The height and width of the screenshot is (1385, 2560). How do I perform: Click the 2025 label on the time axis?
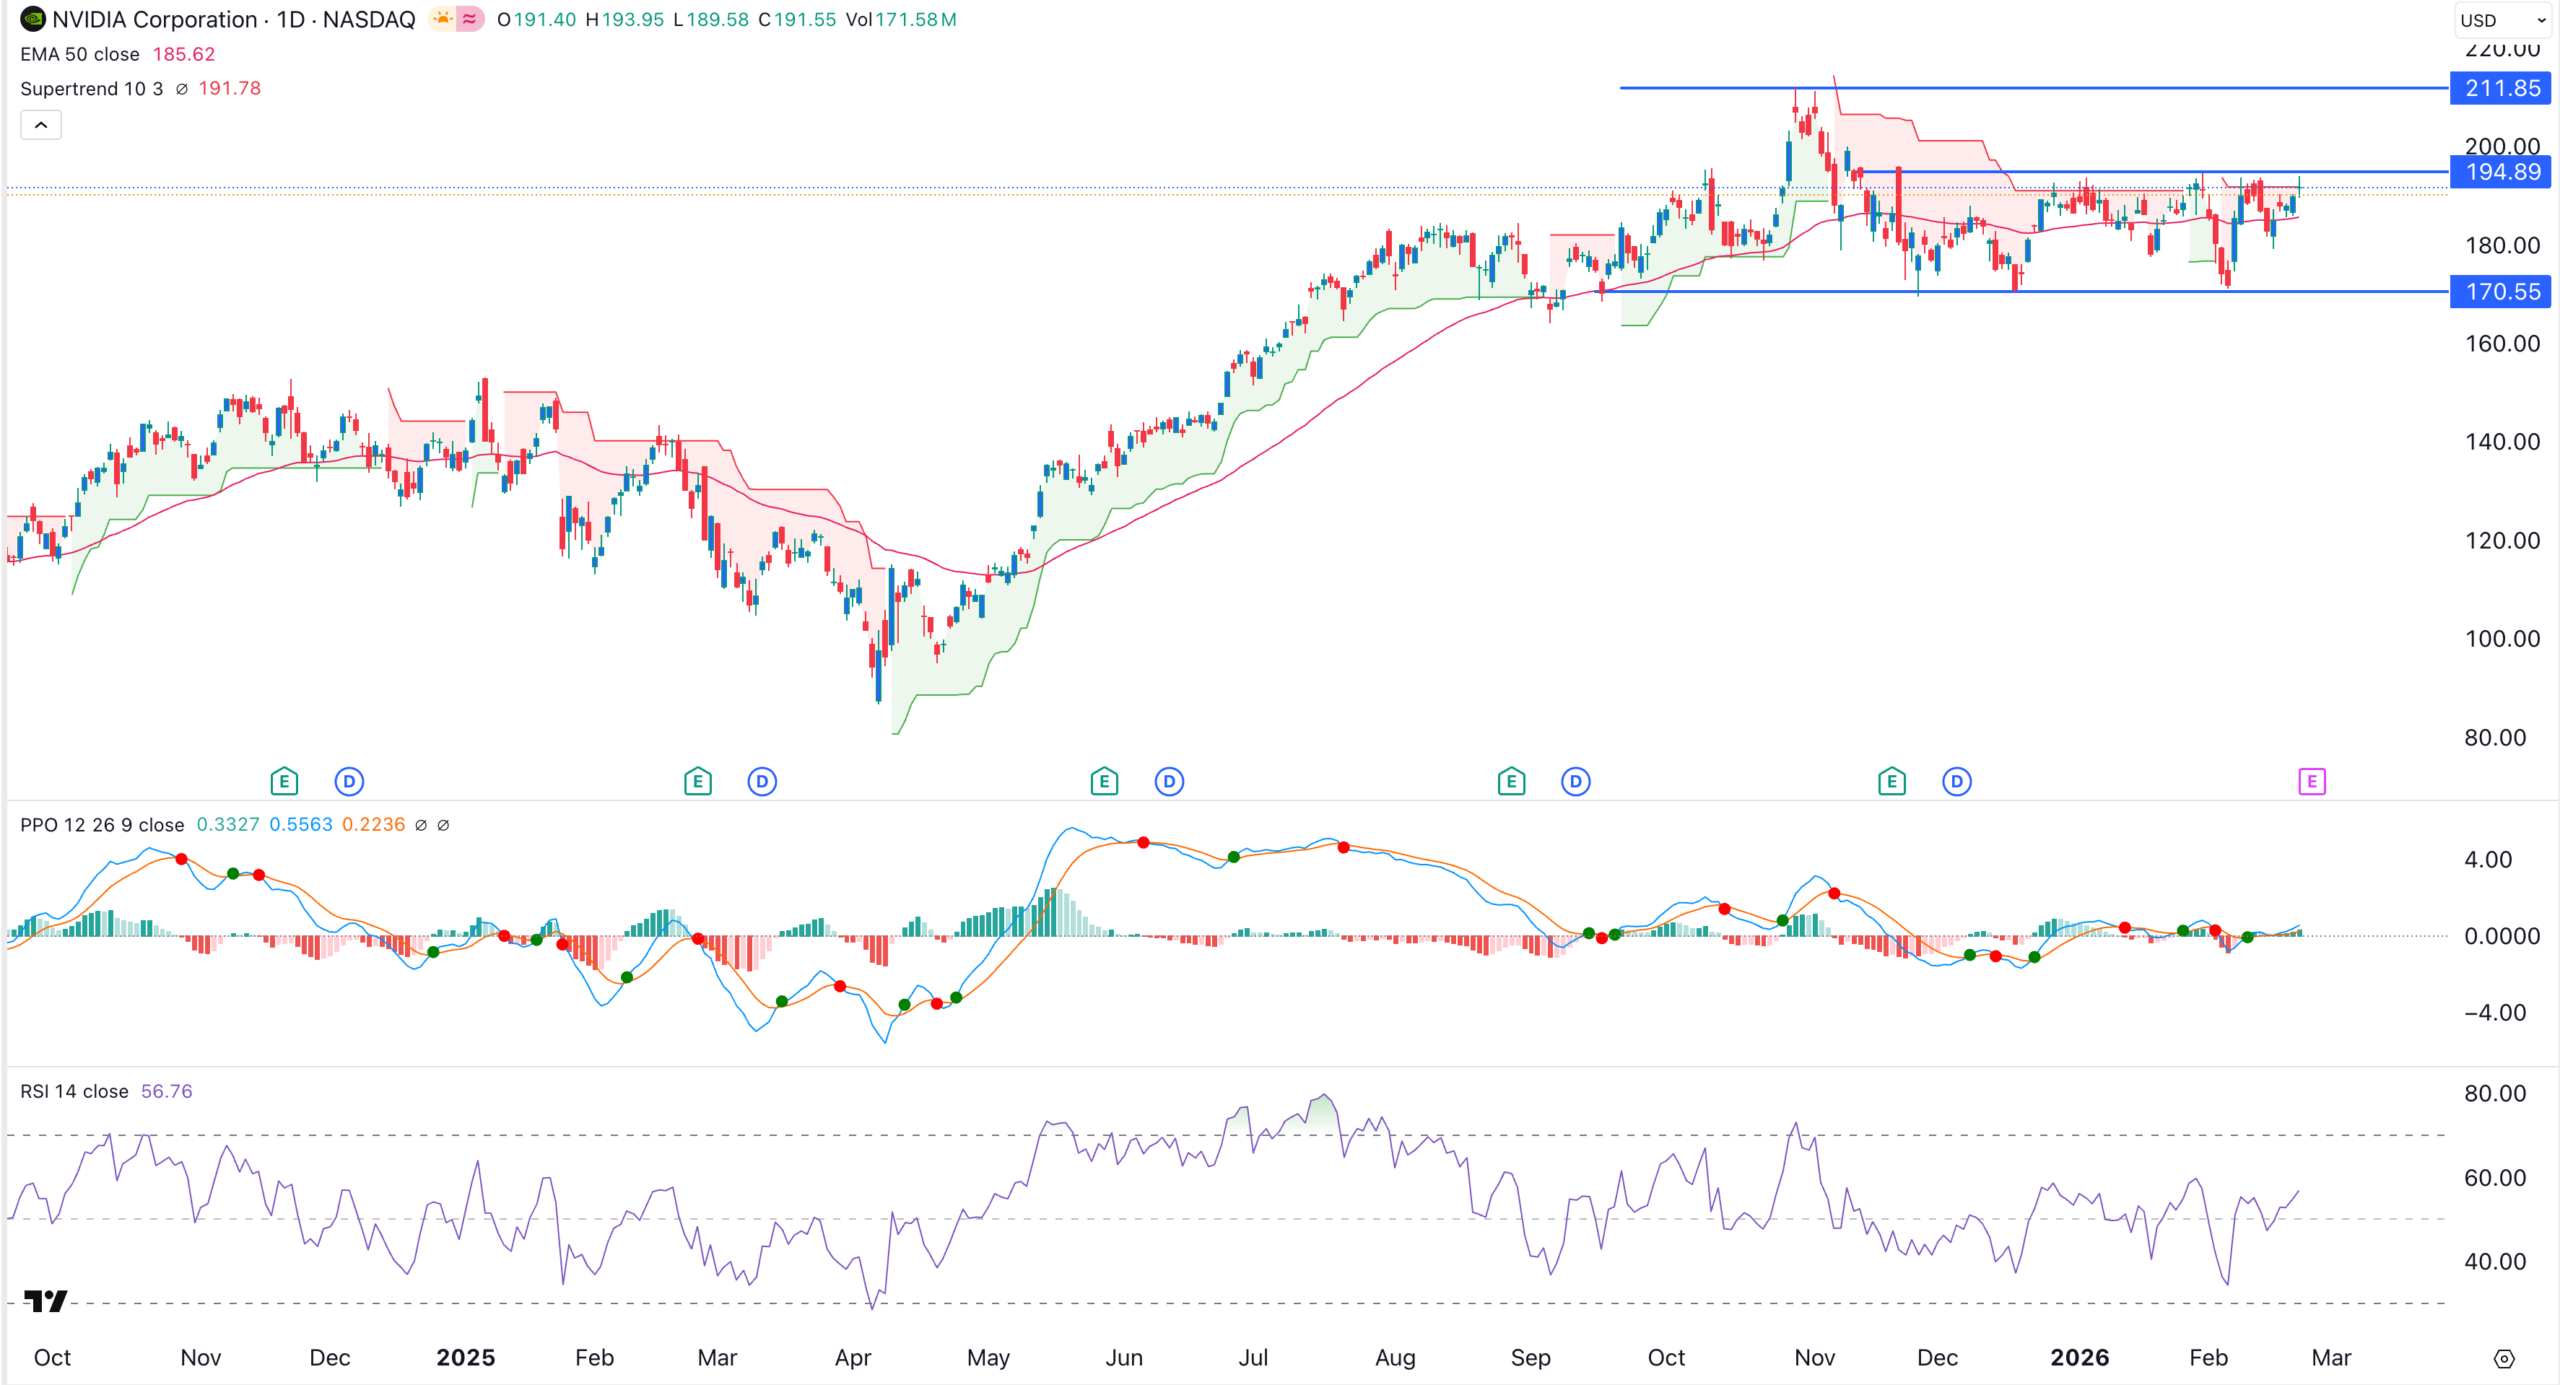click(x=465, y=1357)
